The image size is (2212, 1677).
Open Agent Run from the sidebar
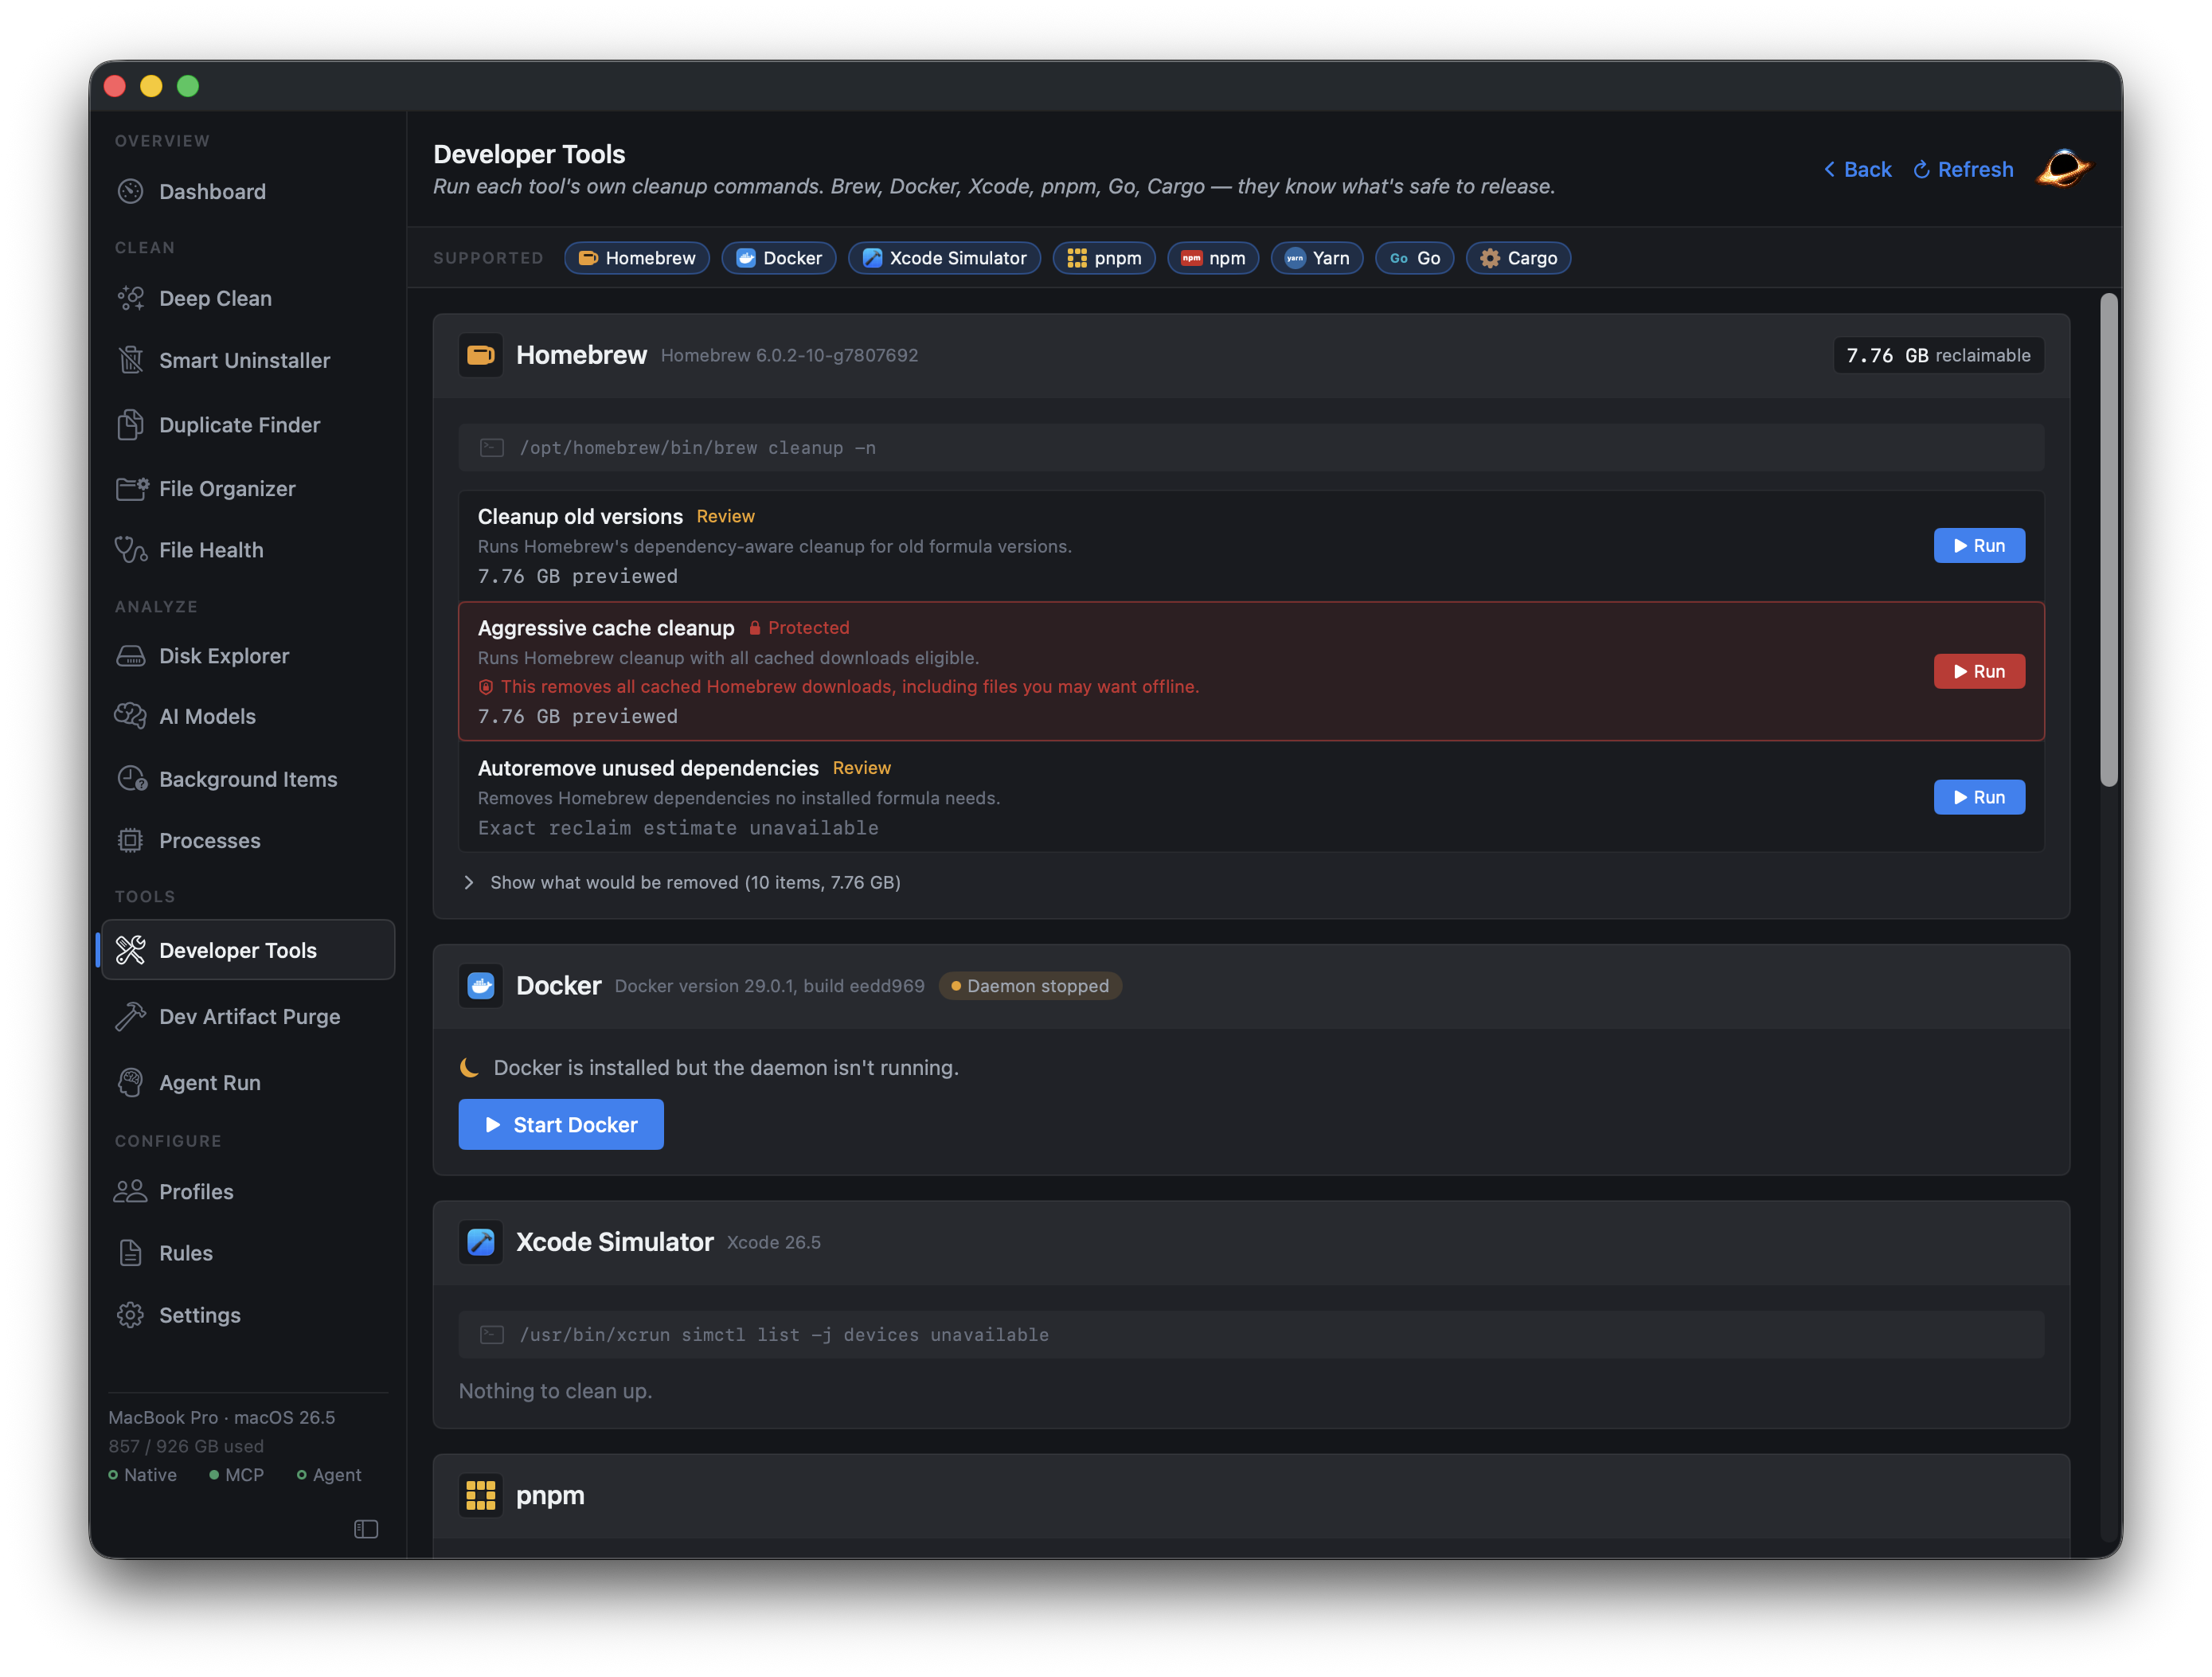tap(247, 1083)
